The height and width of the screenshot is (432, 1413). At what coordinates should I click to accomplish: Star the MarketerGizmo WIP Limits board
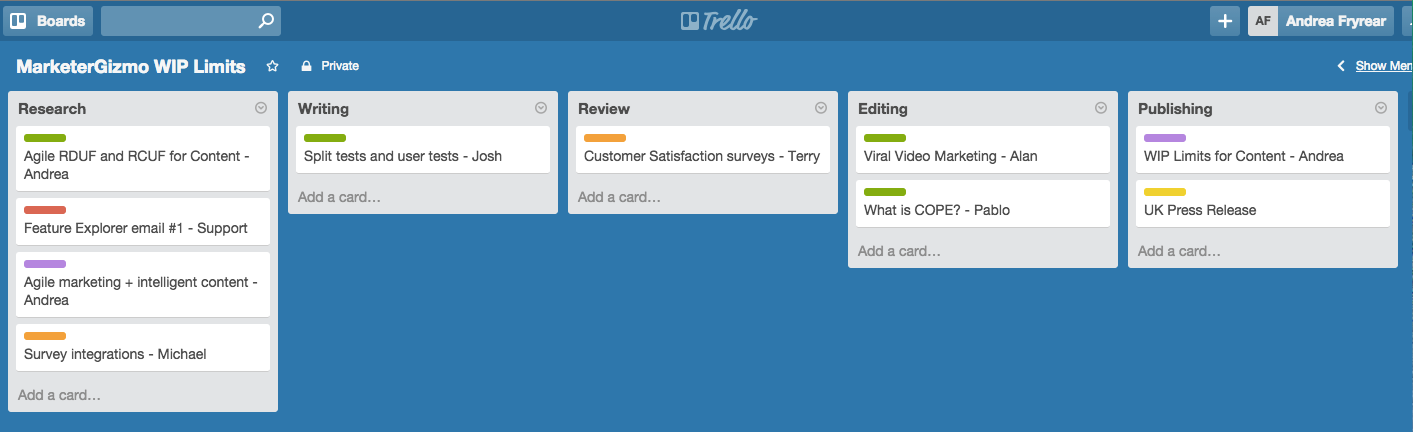click(x=272, y=66)
